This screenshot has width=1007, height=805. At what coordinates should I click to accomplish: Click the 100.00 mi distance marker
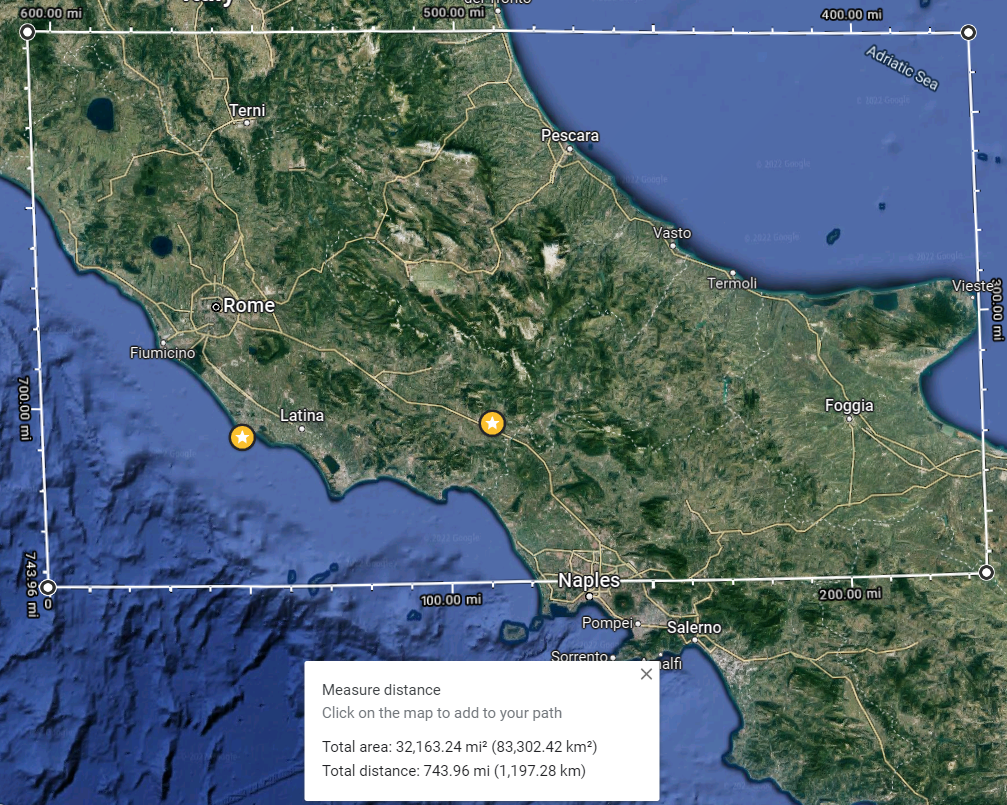(451, 600)
